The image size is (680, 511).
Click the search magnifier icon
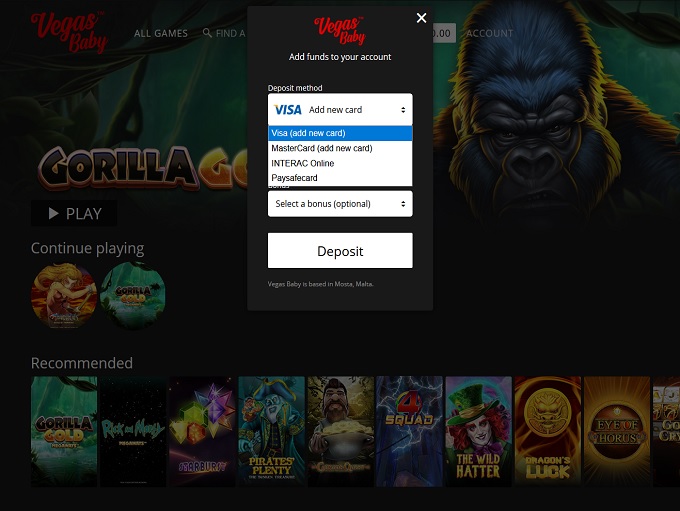(x=207, y=33)
